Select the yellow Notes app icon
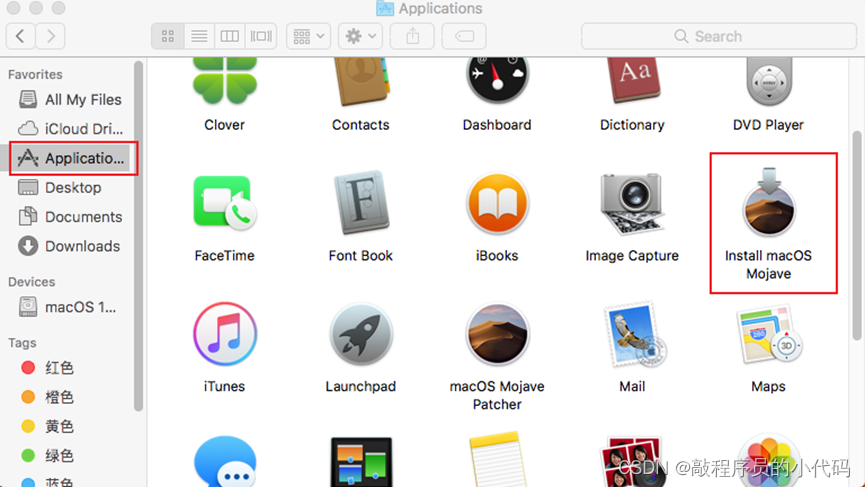The image size is (865, 487). (497, 459)
